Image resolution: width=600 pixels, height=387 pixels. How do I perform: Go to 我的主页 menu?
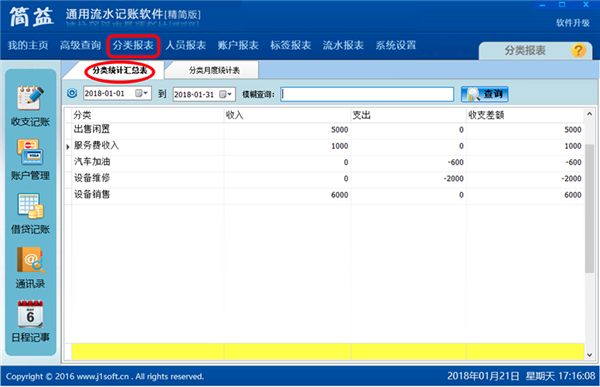click(28, 45)
